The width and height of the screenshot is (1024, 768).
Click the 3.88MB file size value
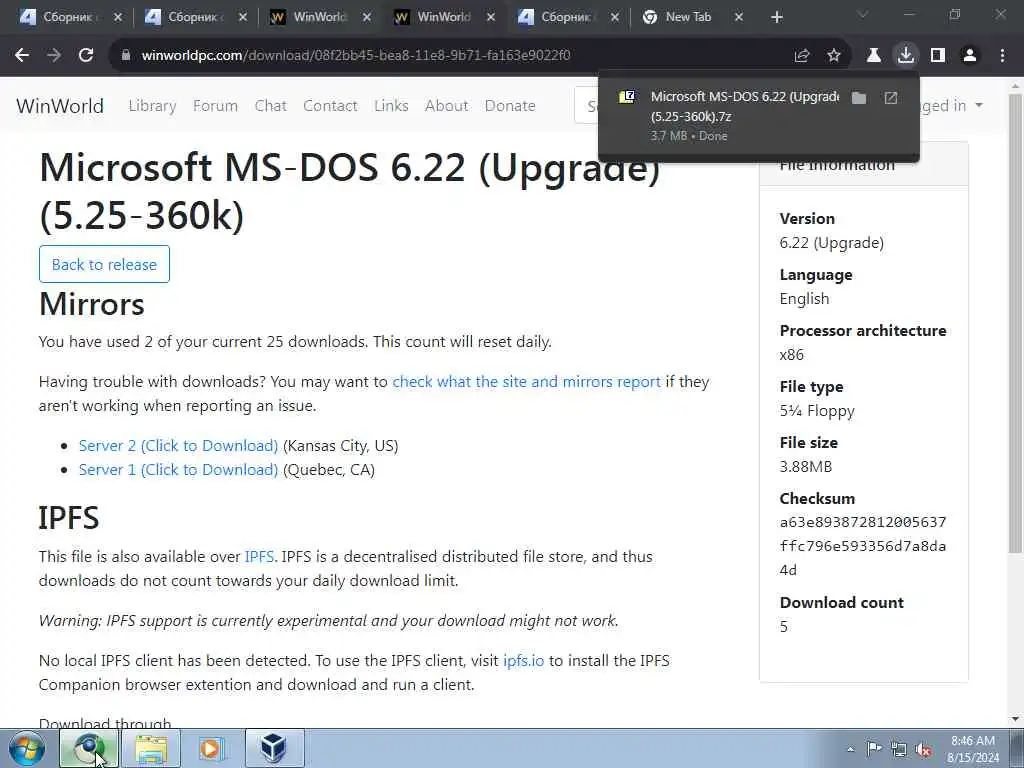806,466
